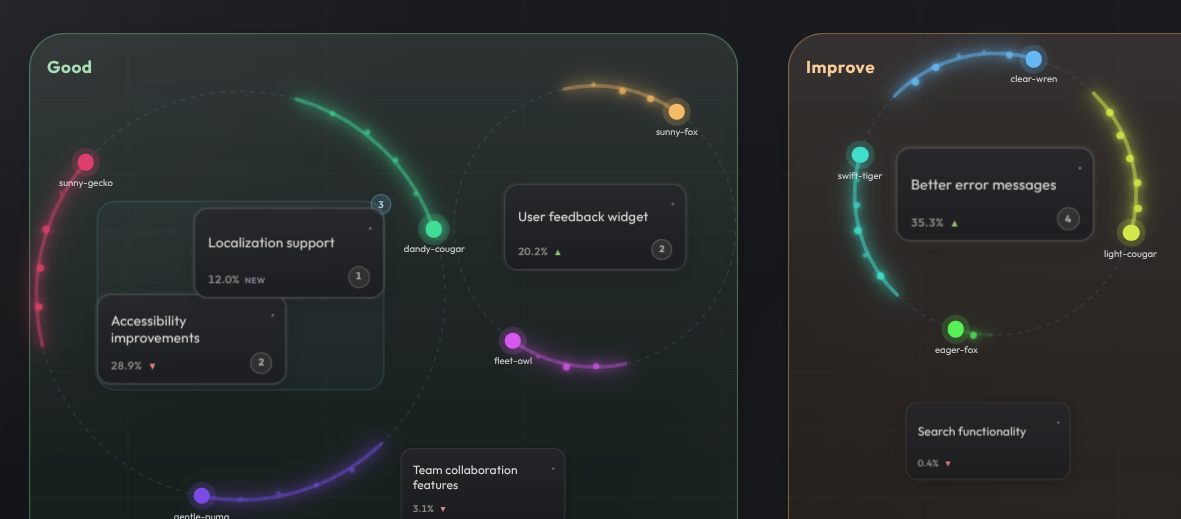Open the Accessibility improvements card
The width and height of the screenshot is (1181, 519).
(192, 340)
